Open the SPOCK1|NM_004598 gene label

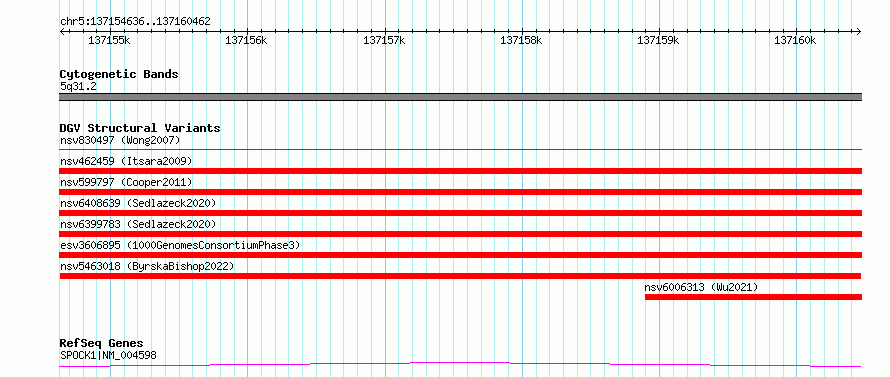coord(108,356)
